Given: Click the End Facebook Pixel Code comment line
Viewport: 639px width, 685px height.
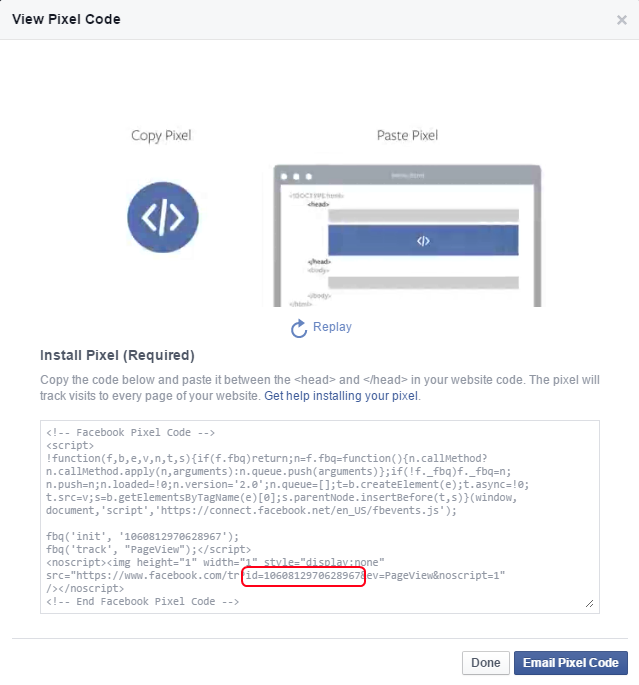Looking at the screenshot, I should (x=142, y=602).
